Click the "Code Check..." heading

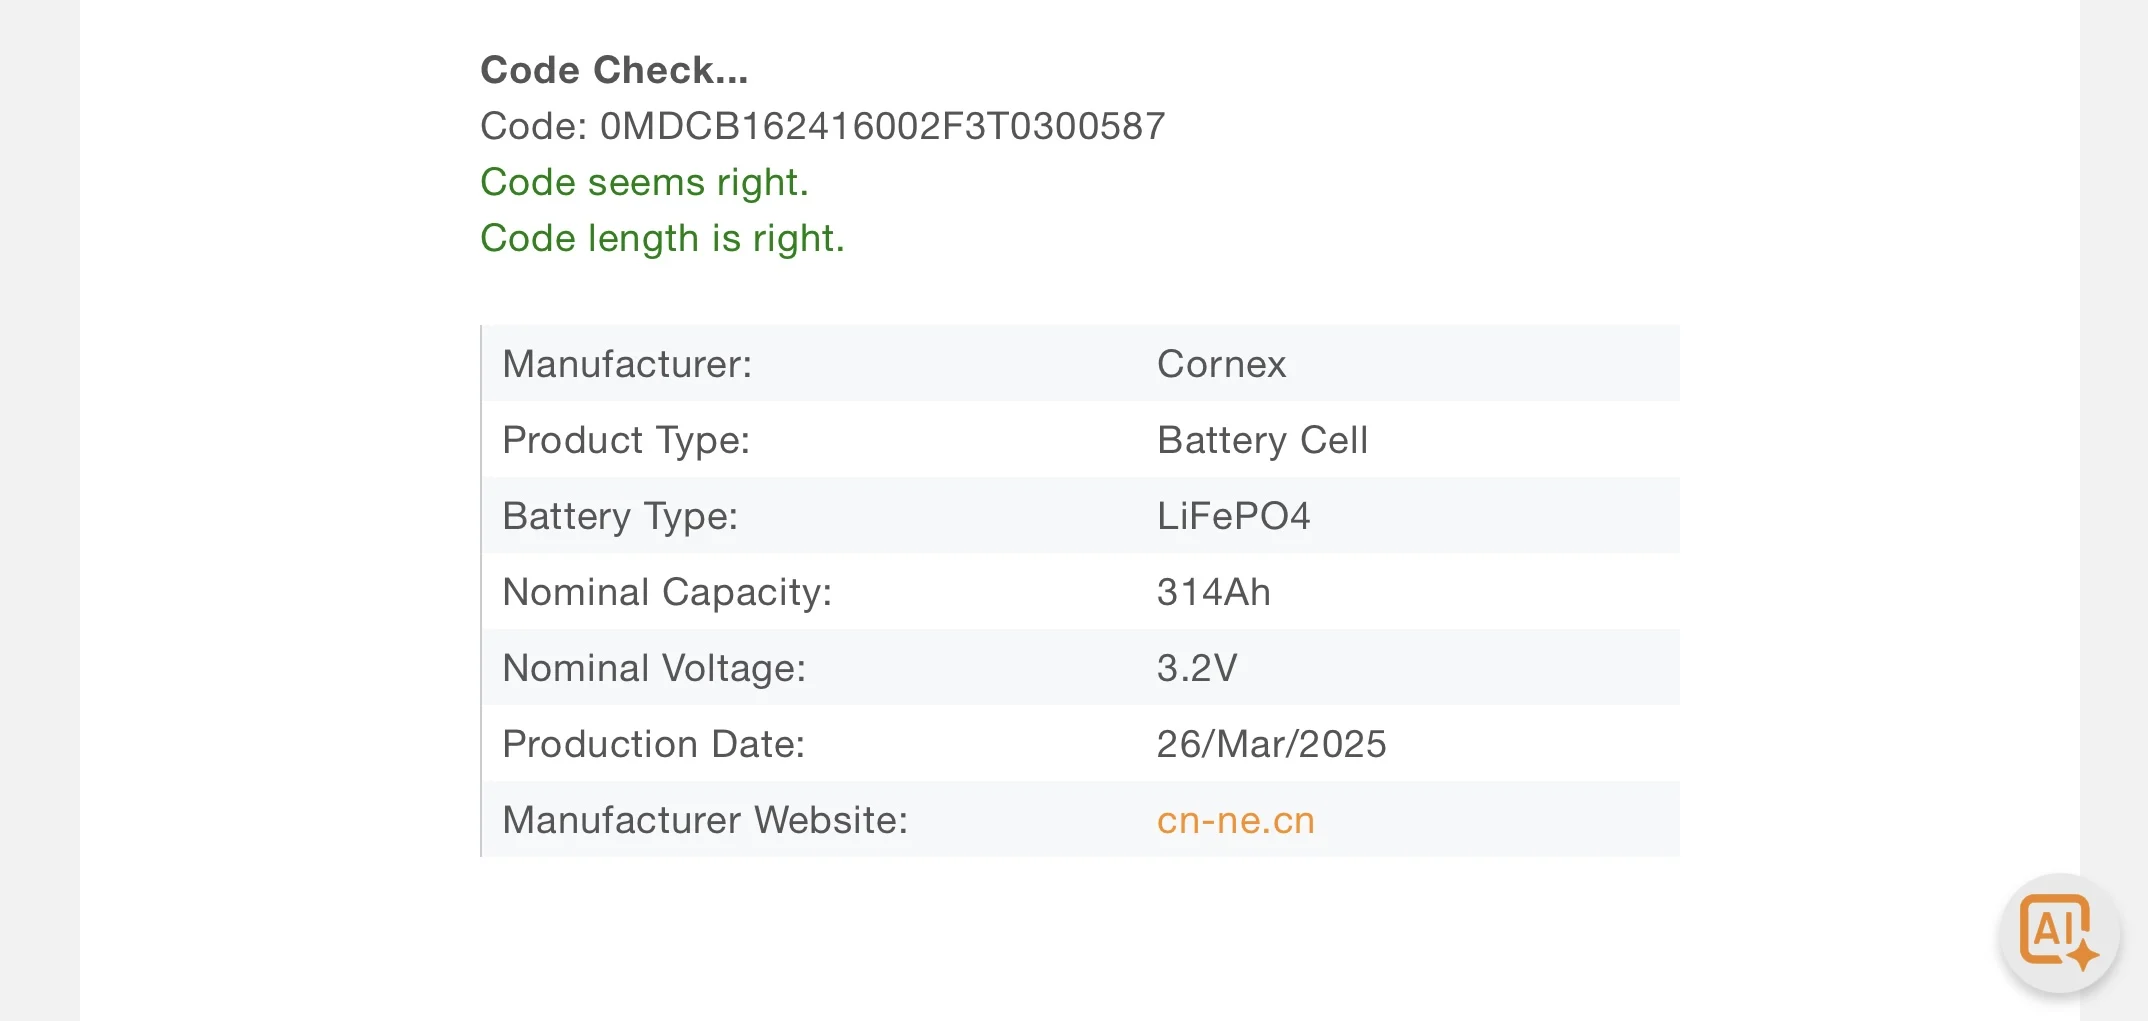pos(614,70)
